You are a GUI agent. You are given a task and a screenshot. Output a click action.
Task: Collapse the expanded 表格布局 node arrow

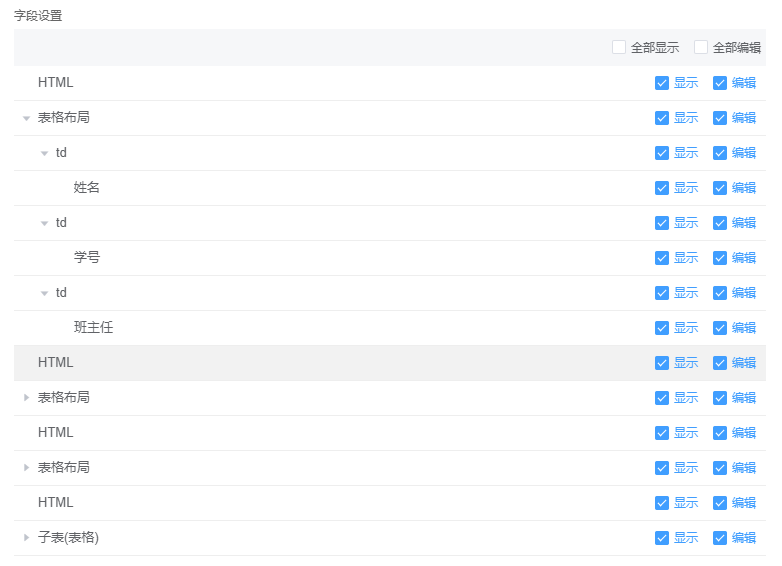click(x=26, y=118)
